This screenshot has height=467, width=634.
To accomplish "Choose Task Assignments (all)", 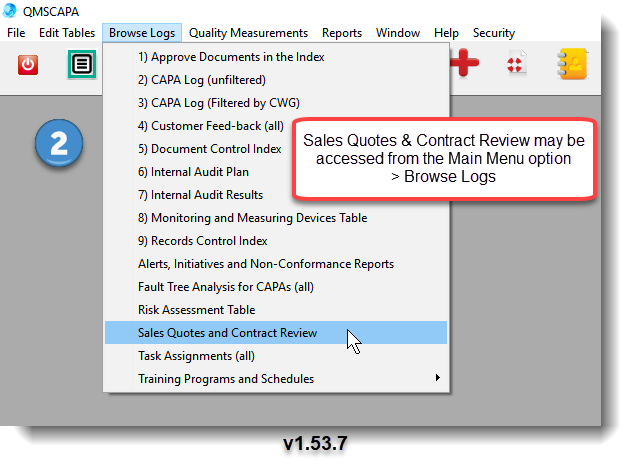I will [x=196, y=356].
